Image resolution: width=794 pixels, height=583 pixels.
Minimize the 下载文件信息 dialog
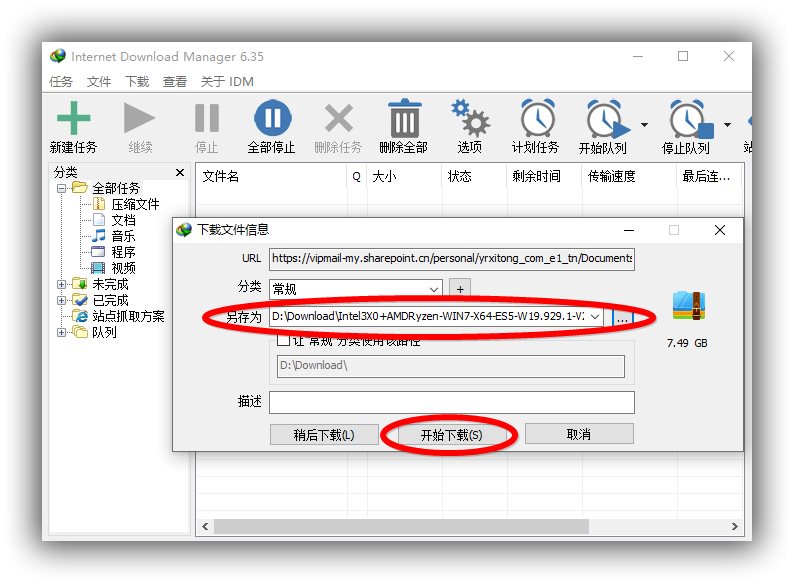(629, 230)
